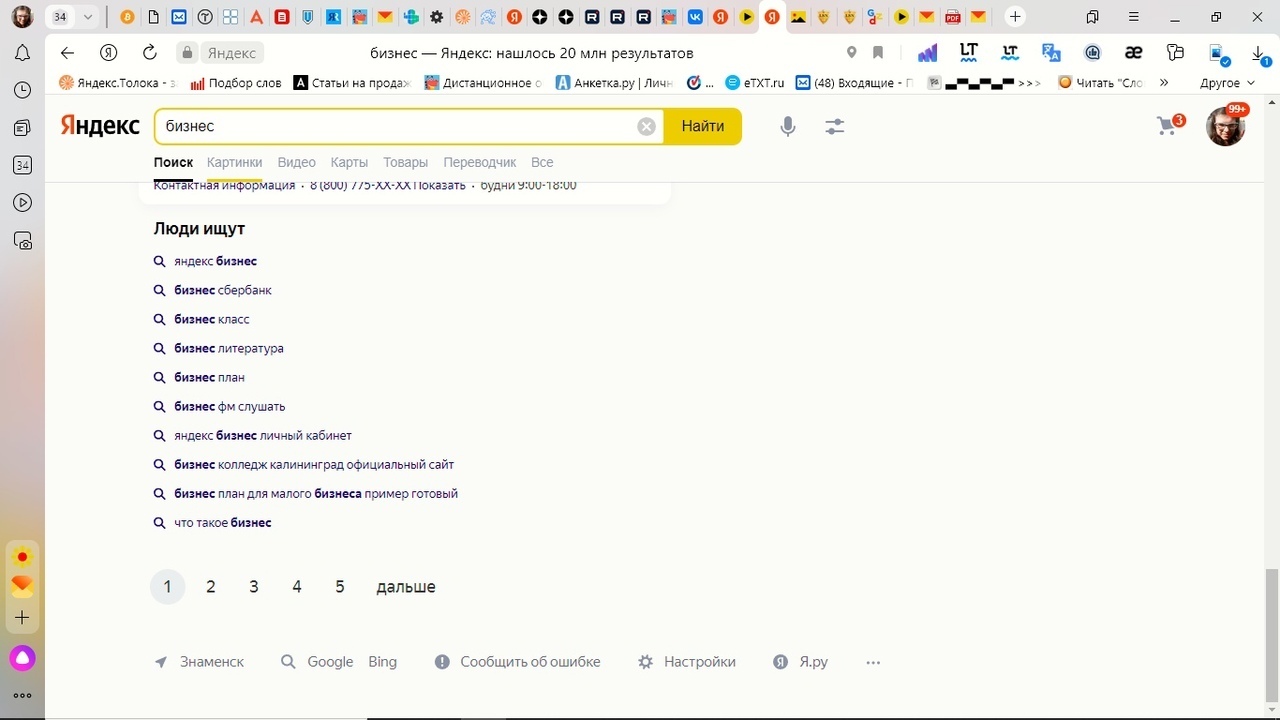Screen dimensions: 1280x720
Task: Open history clock icon in sidebar
Action: point(22,90)
